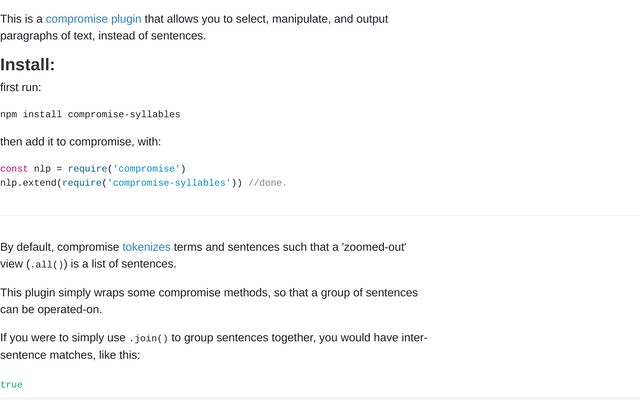This screenshot has width=640, height=400.
Task: Click the '//done.' code comment
Action: pyautogui.click(x=267, y=182)
